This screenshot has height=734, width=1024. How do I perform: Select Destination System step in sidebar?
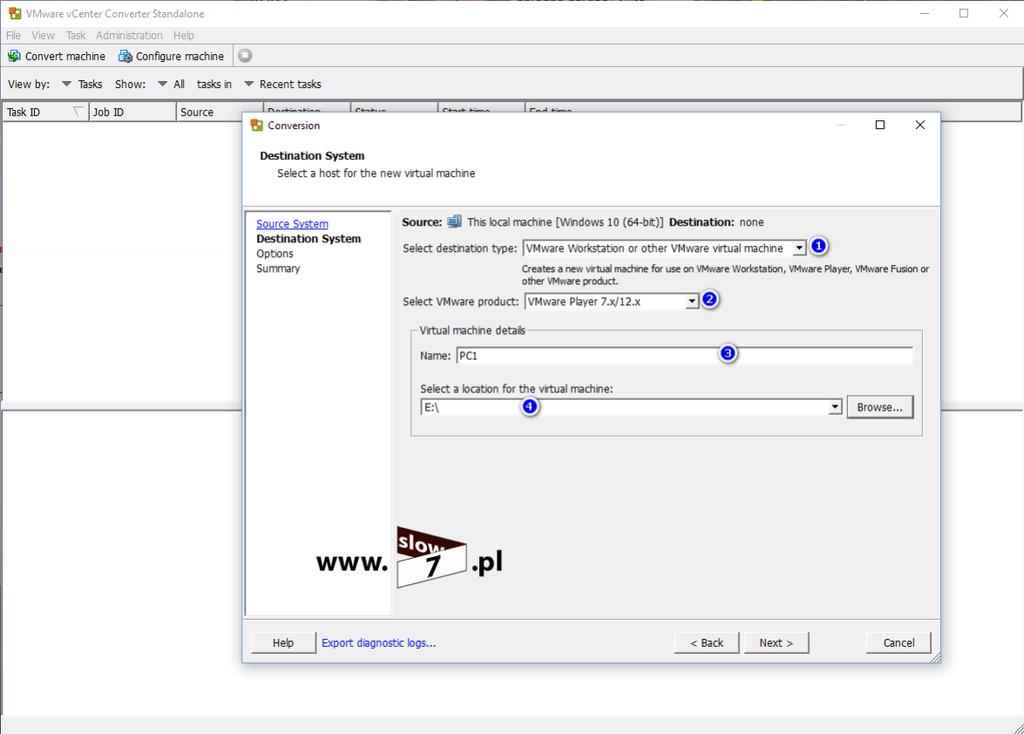pyautogui.click(x=308, y=239)
